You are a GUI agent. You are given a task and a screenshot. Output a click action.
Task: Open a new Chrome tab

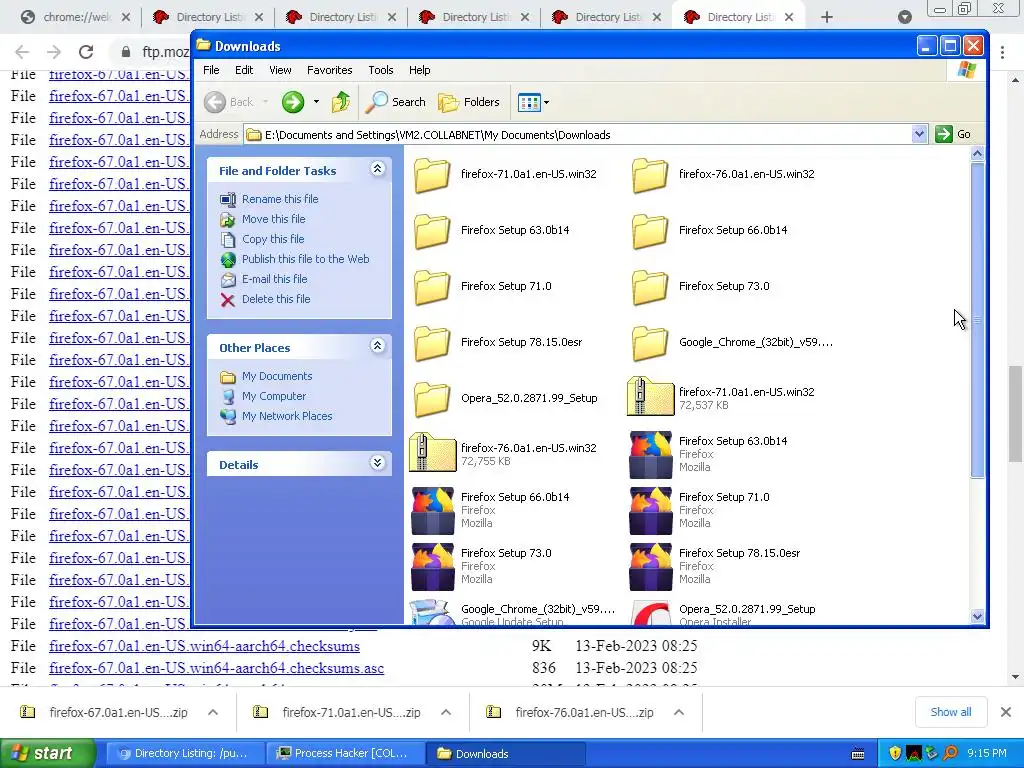pyautogui.click(x=827, y=17)
